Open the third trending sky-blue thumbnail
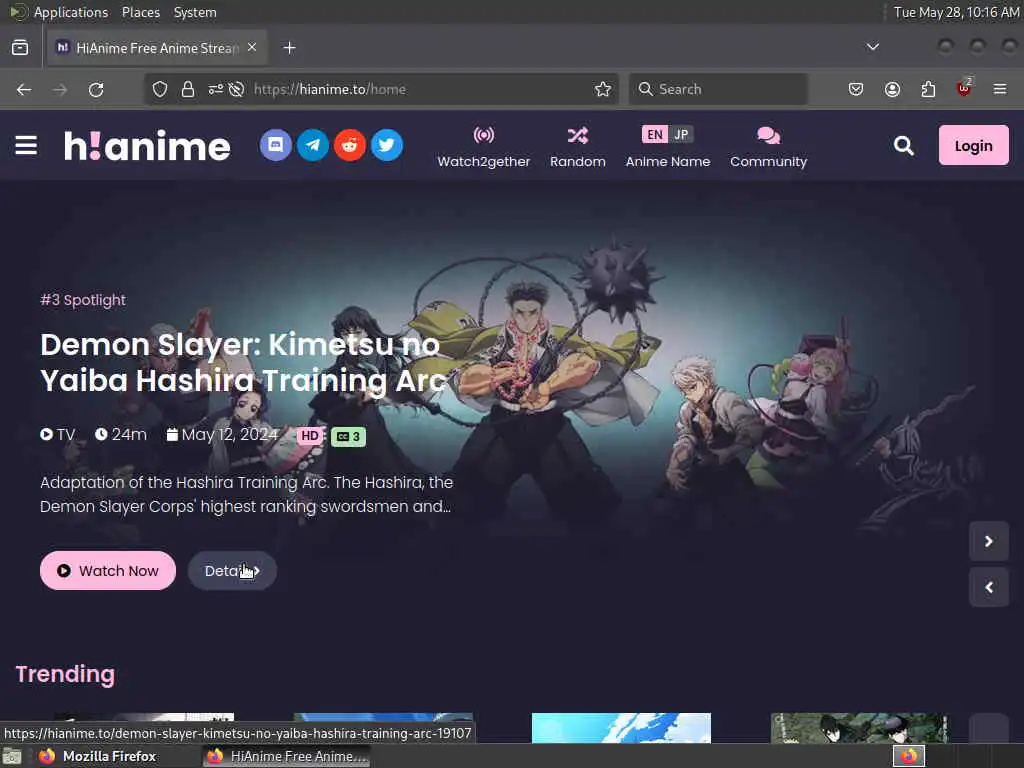The image size is (1024, 768). (621, 728)
